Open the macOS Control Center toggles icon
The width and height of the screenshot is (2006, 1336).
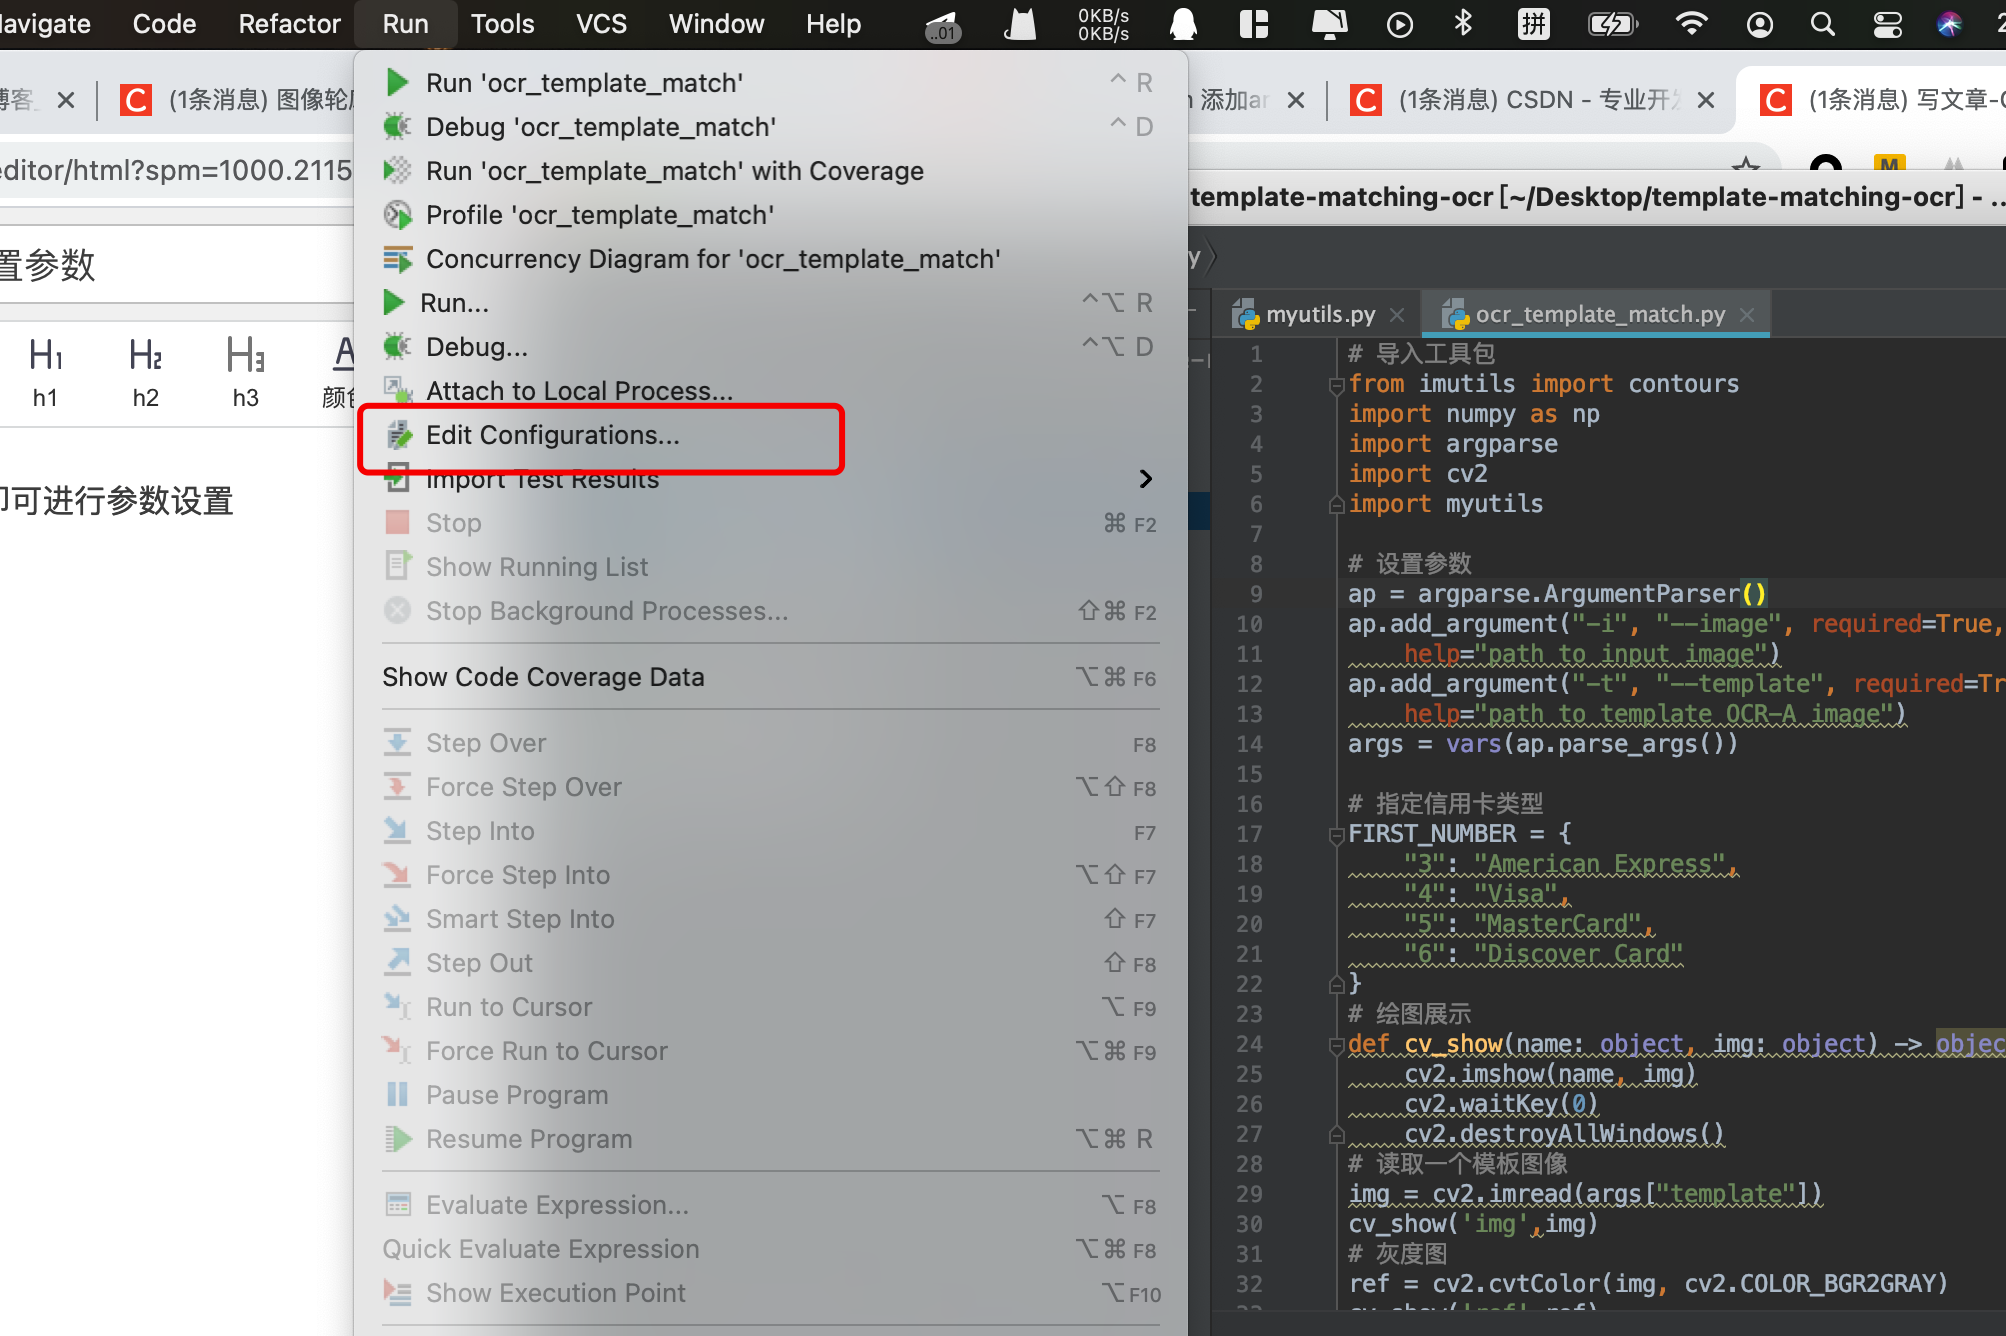click(1887, 24)
